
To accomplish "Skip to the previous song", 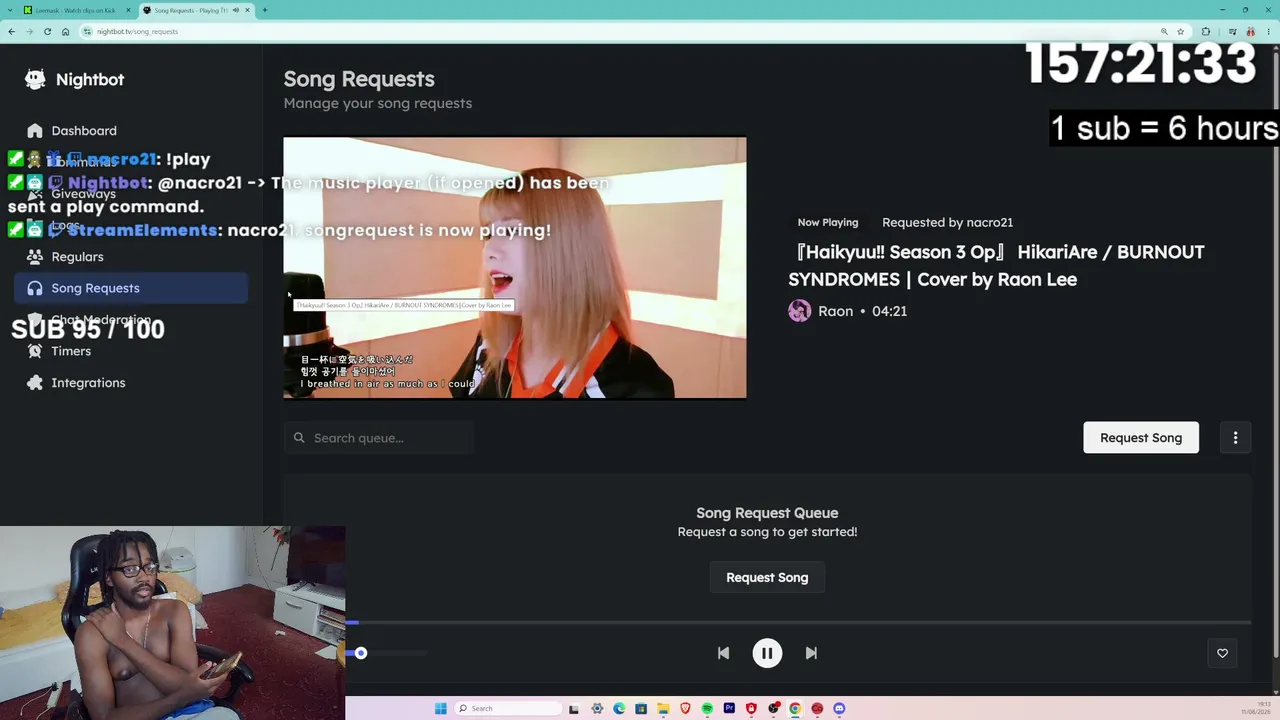I will [723, 653].
